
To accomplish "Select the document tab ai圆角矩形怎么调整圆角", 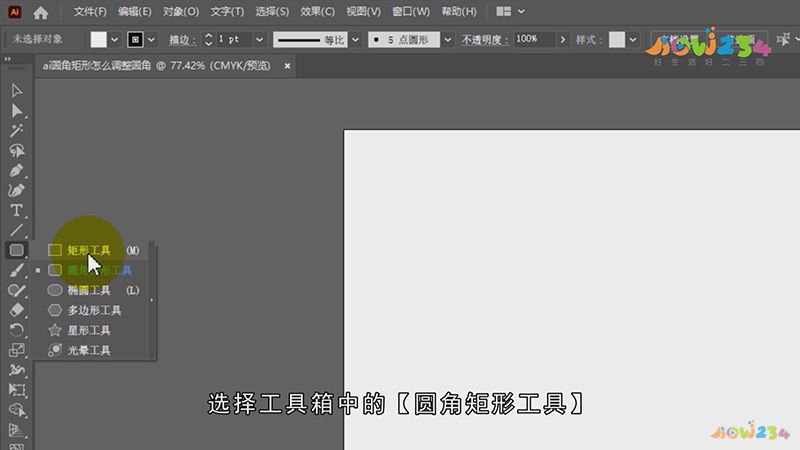I will click(x=157, y=66).
